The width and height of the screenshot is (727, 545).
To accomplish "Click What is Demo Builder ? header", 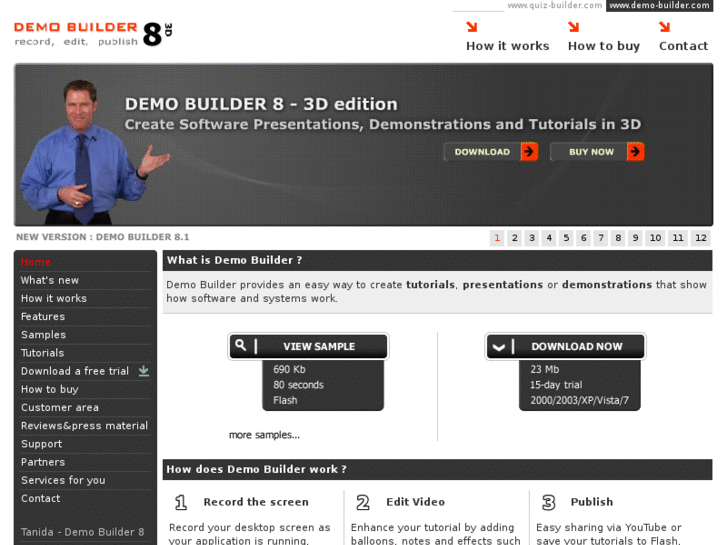I will 234,260.
